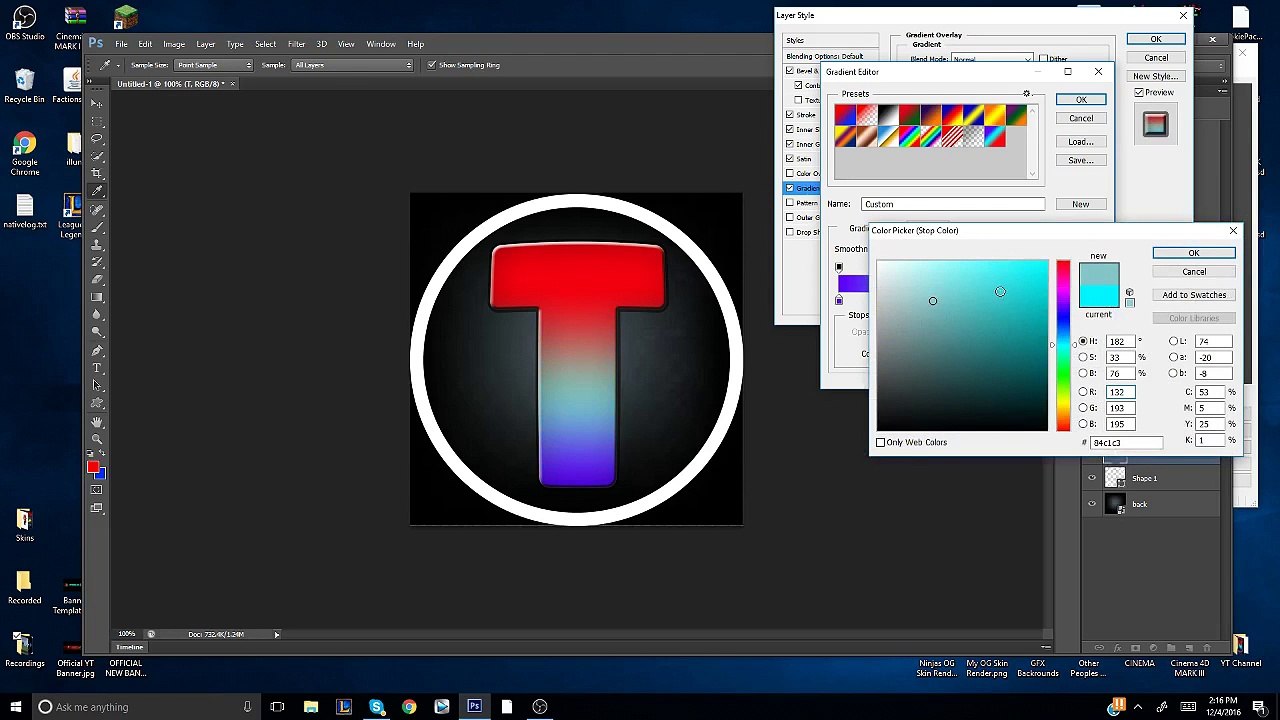Open the Image menu
The height and width of the screenshot is (720, 1280).
(x=174, y=44)
